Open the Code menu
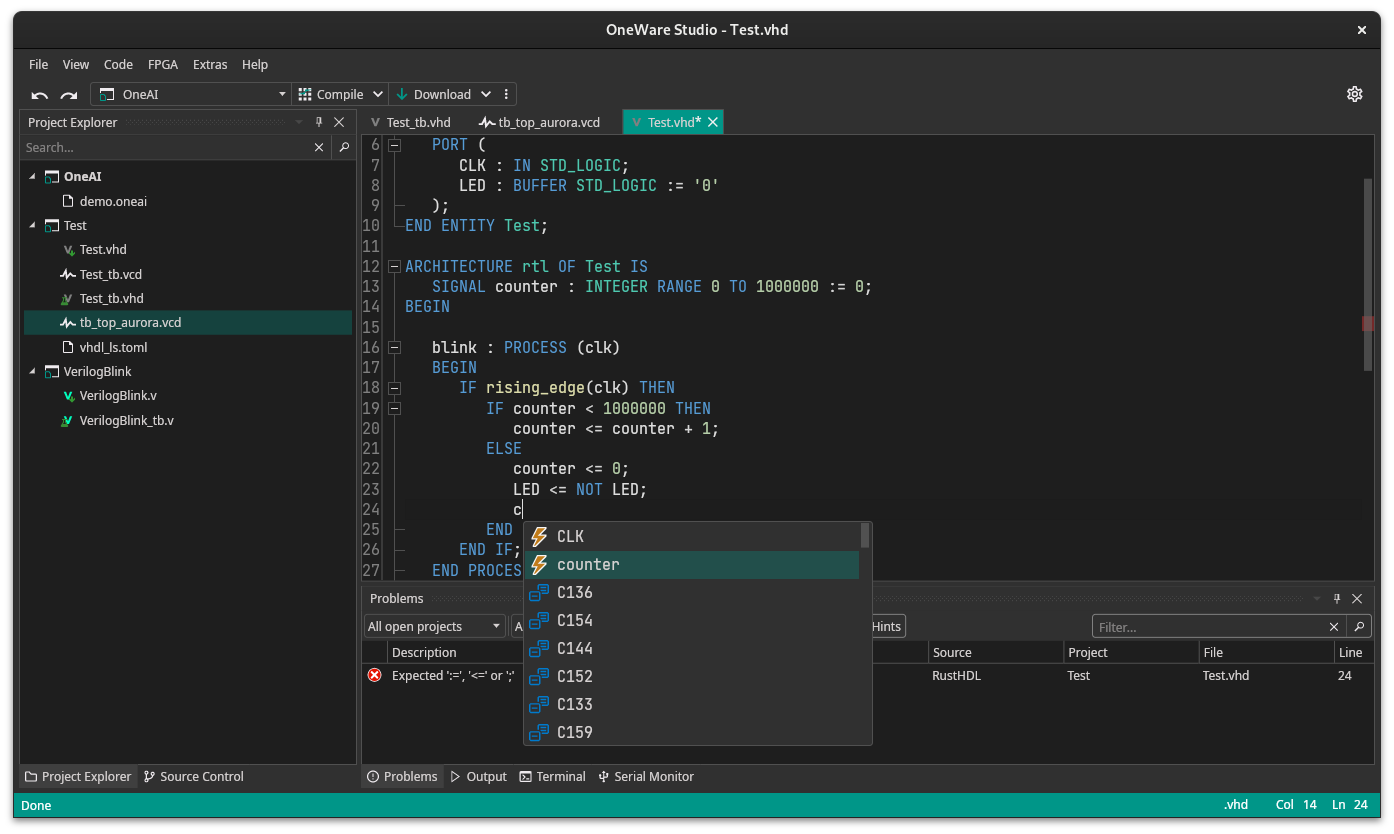 (118, 64)
